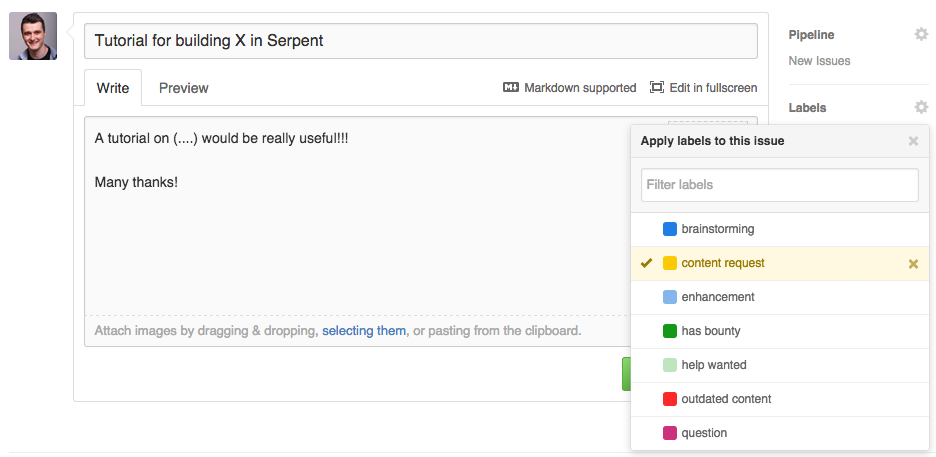Open Labels settings gear icon
Viewport: 936px width, 457px height.
pos(920,107)
